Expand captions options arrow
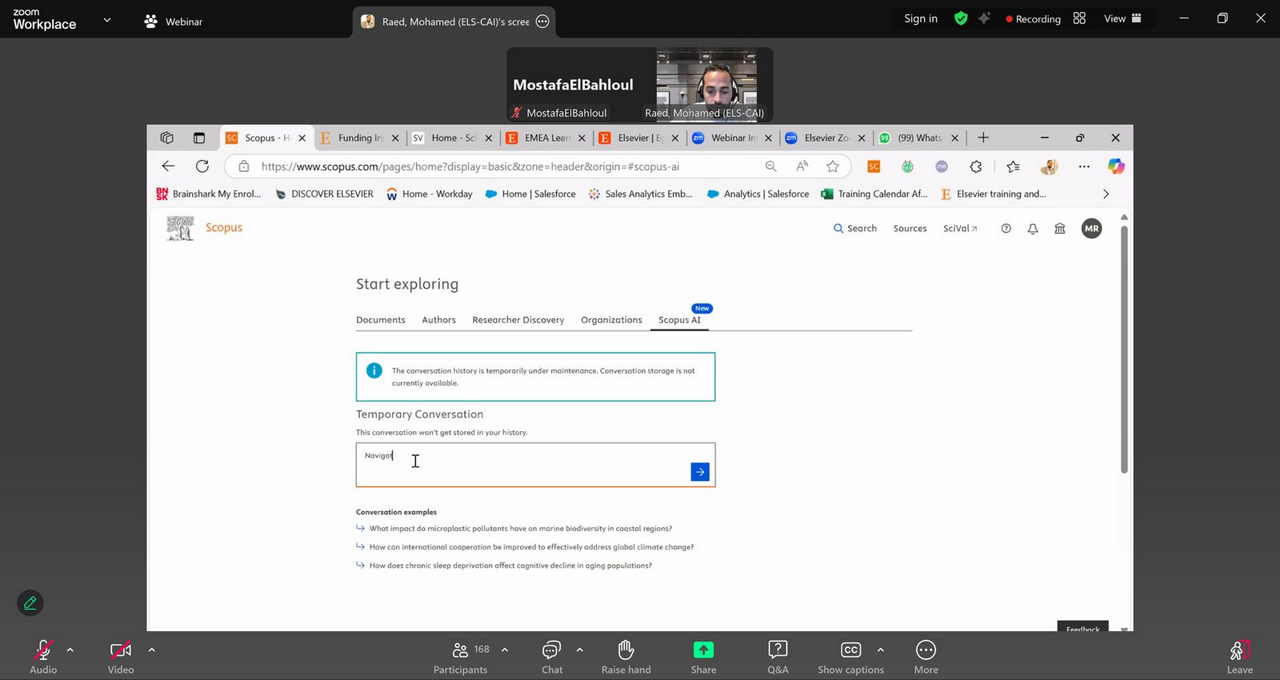Screen dimensions: 1280x680 [x=880, y=650]
